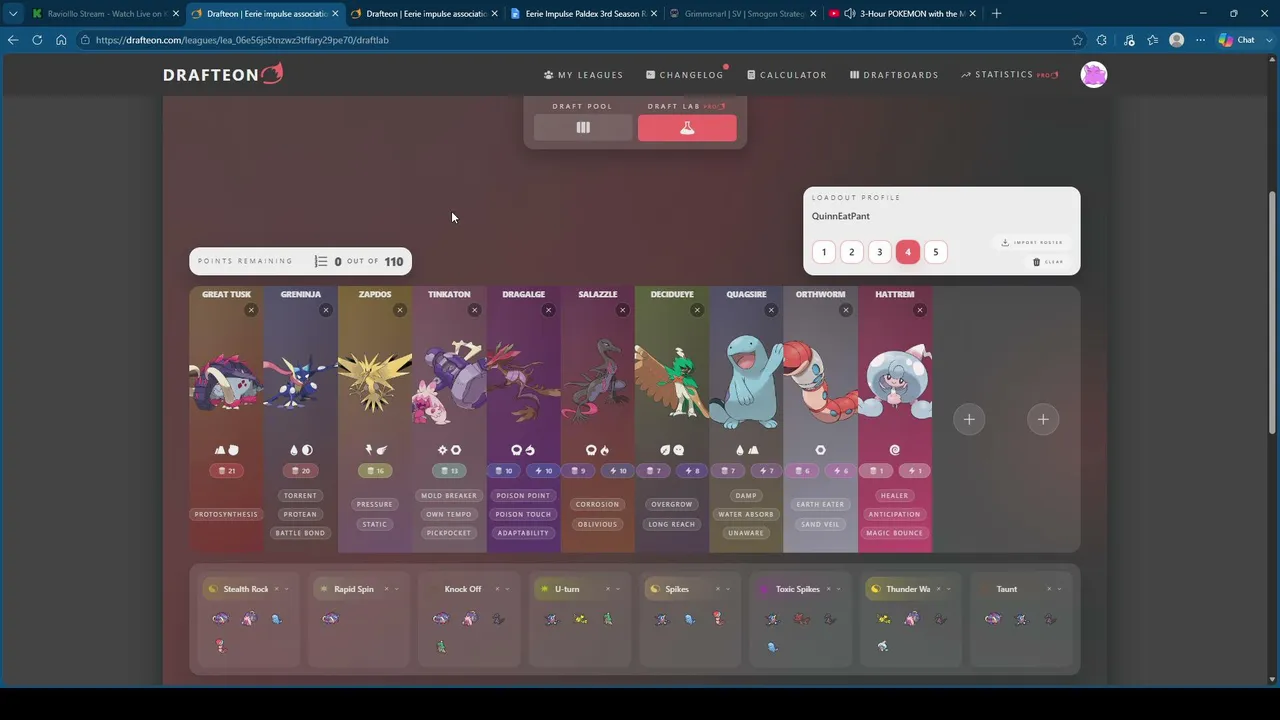Viewport: 1280px width, 720px height.
Task: Switch to the Grimmsnarl Smogon browser tab
Action: pos(741,14)
